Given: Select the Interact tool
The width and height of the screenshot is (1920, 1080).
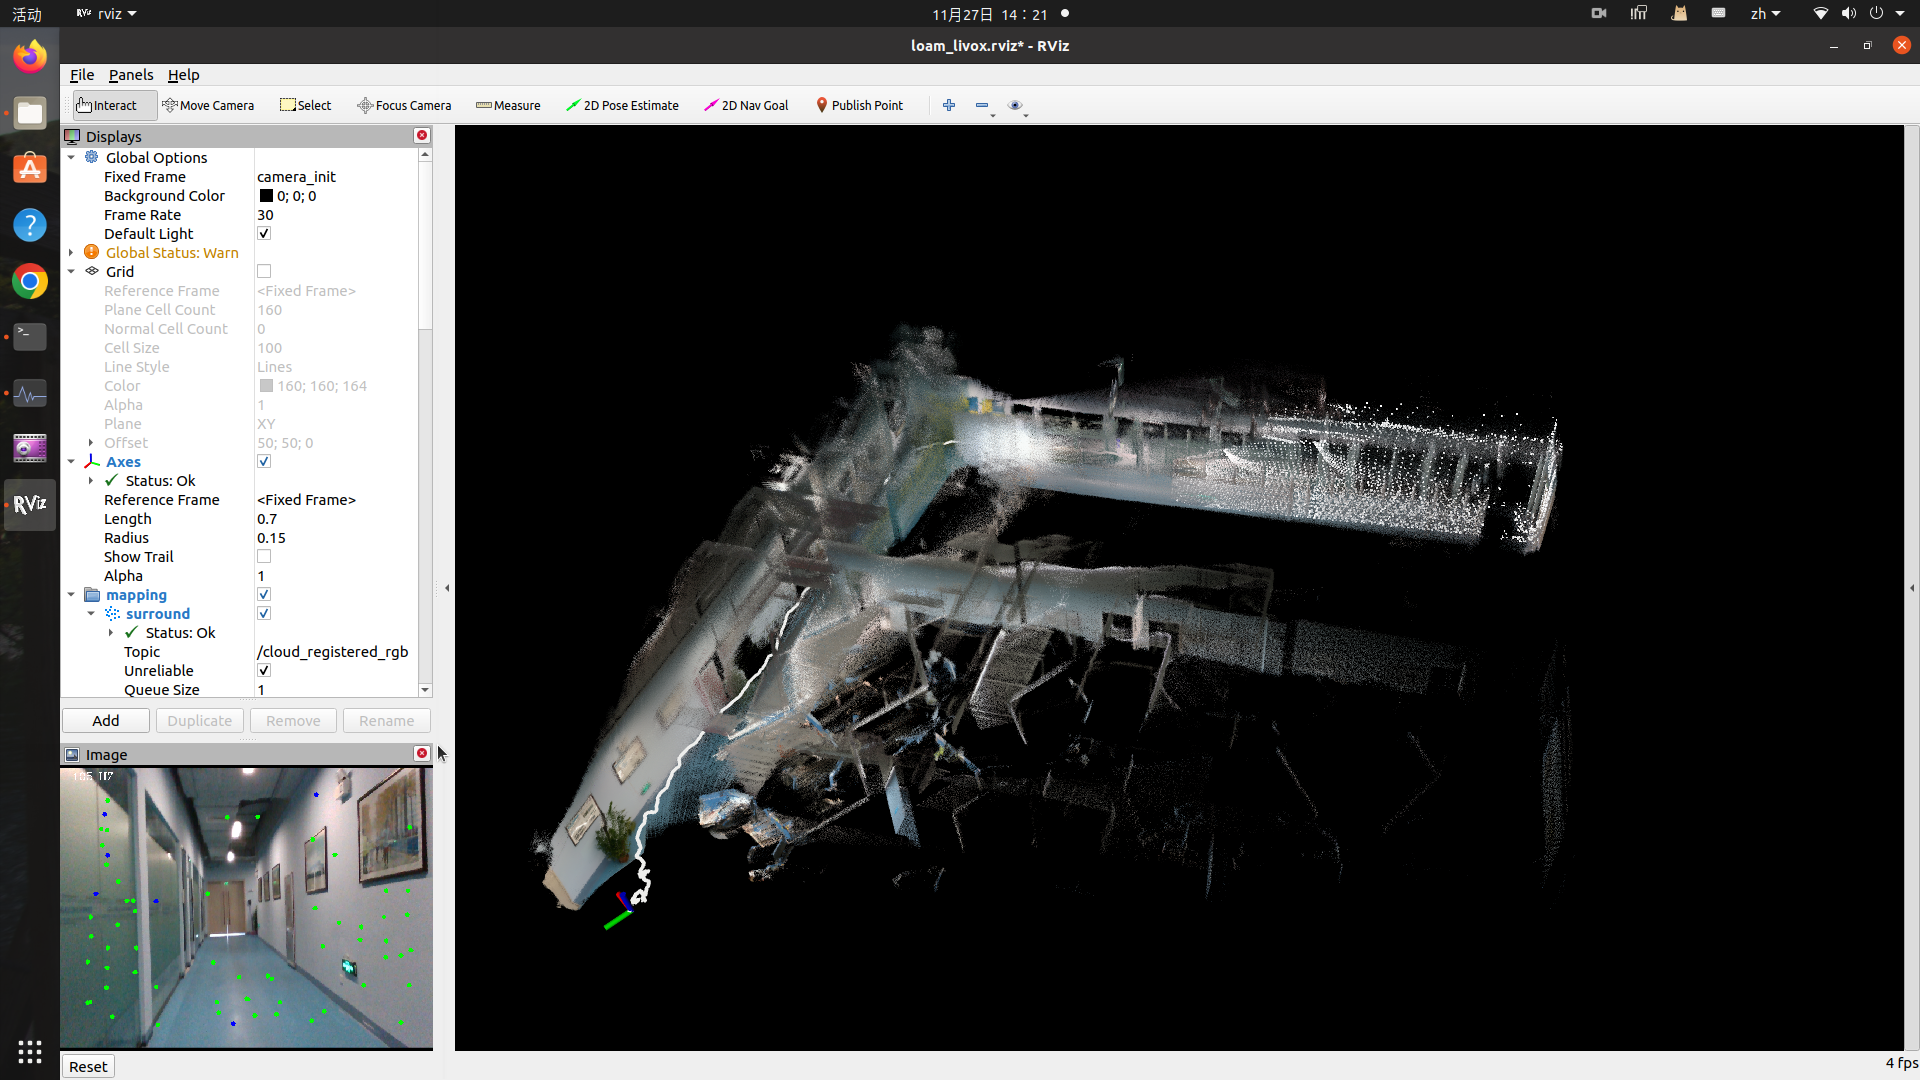Looking at the screenshot, I should 114,105.
